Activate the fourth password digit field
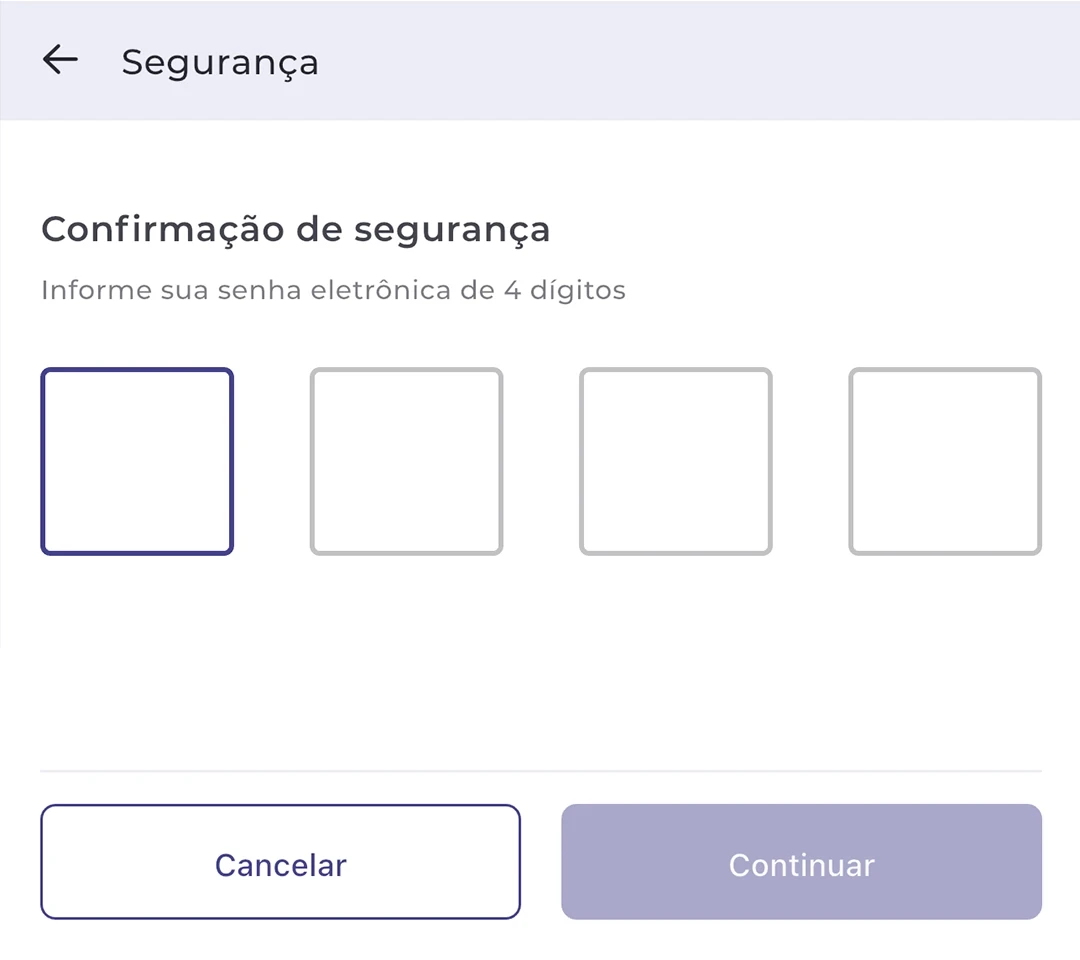The width and height of the screenshot is (1080, 960). pos(945,461)
